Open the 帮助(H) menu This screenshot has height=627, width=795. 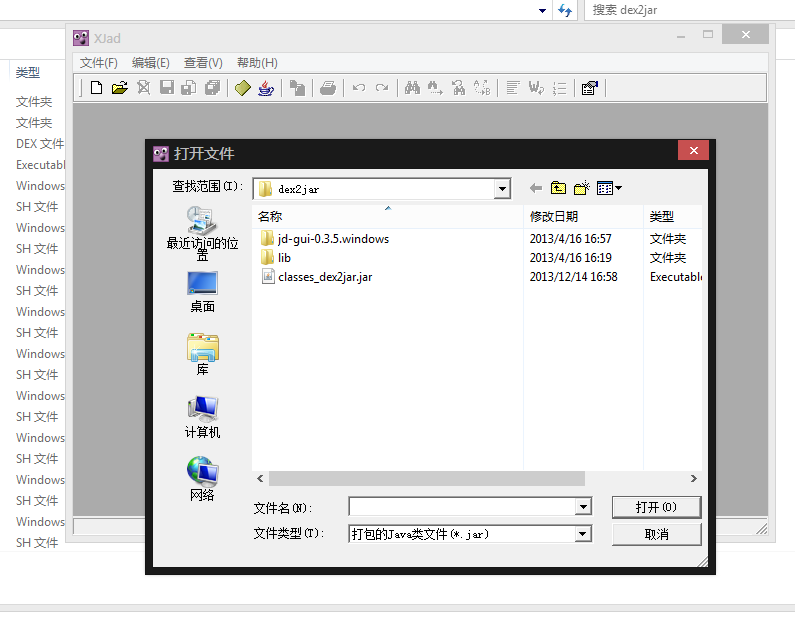tap(257, 63)
